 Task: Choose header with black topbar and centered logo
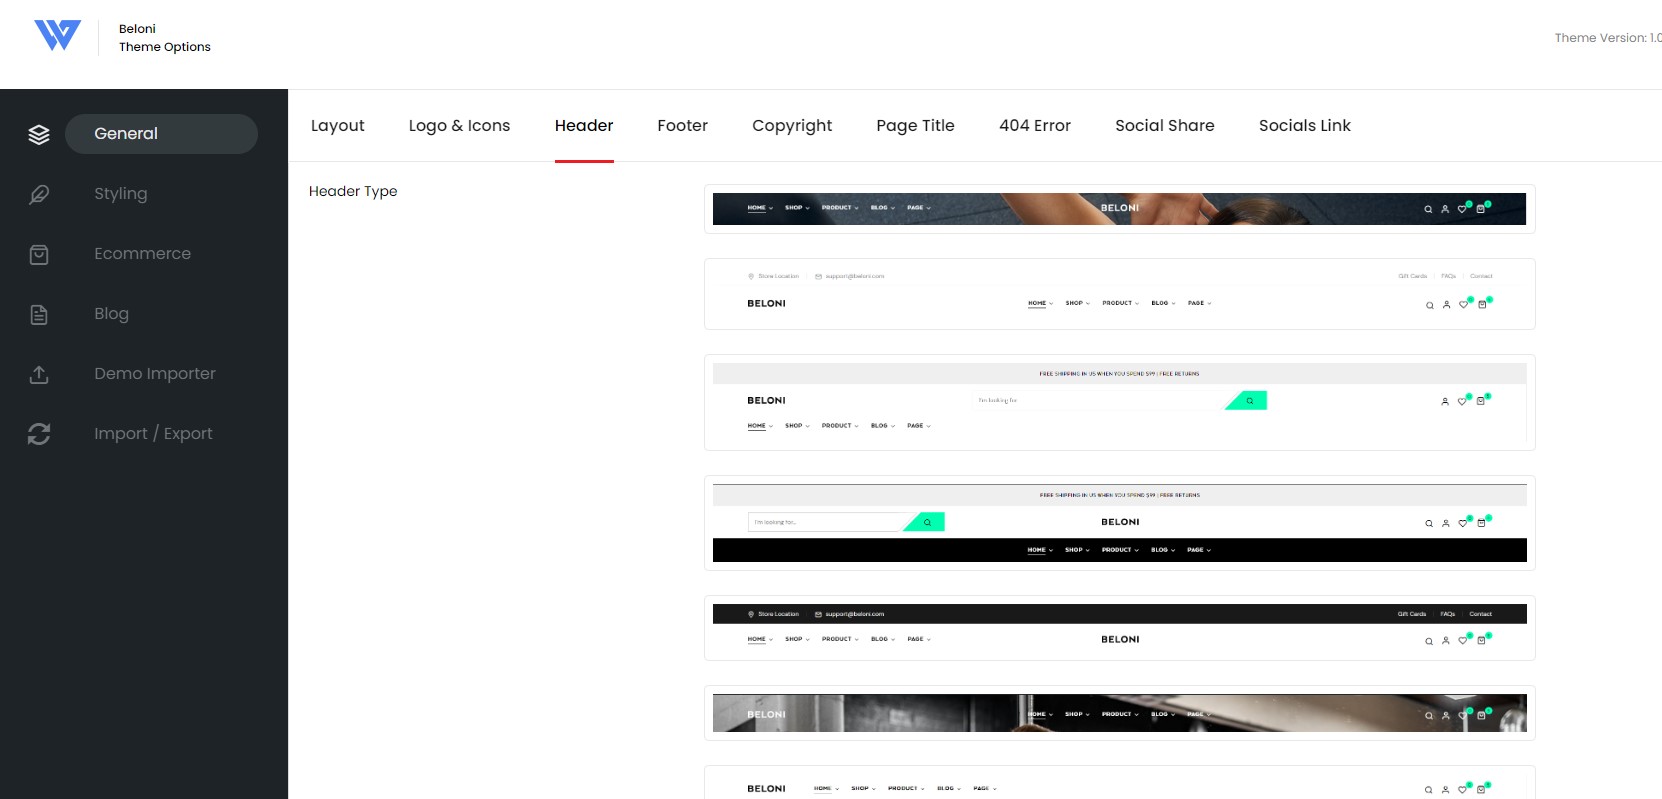click(1120, 628)
